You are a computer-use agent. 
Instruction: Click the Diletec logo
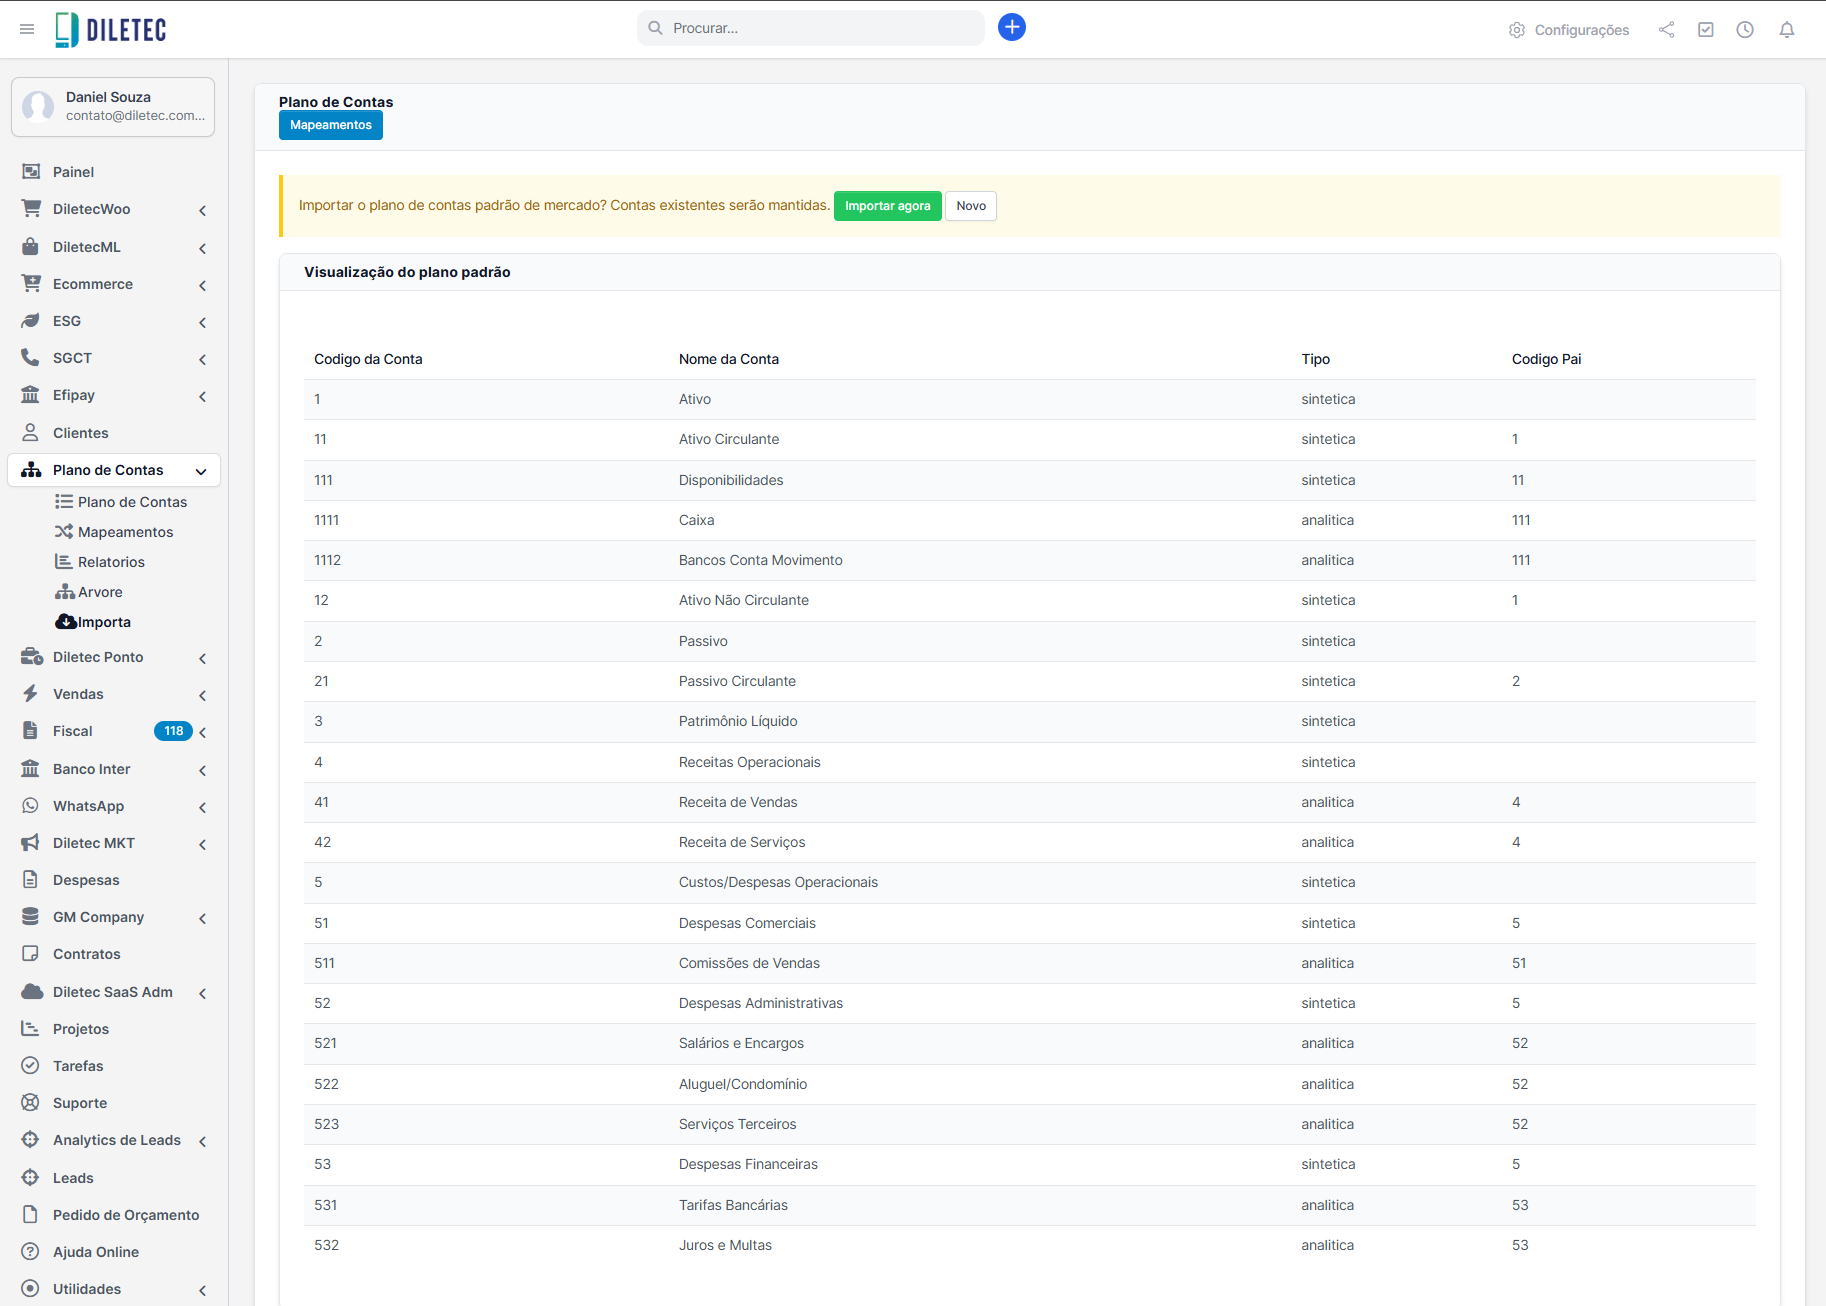[111, 30]
